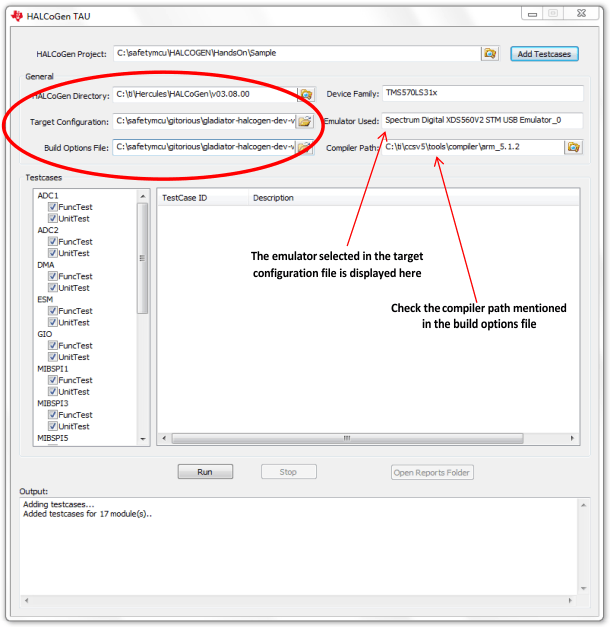Screen dimensions: 610x627
Task: Uncheck UnitTest under MIBSPI1
Action: click(52, 391)
